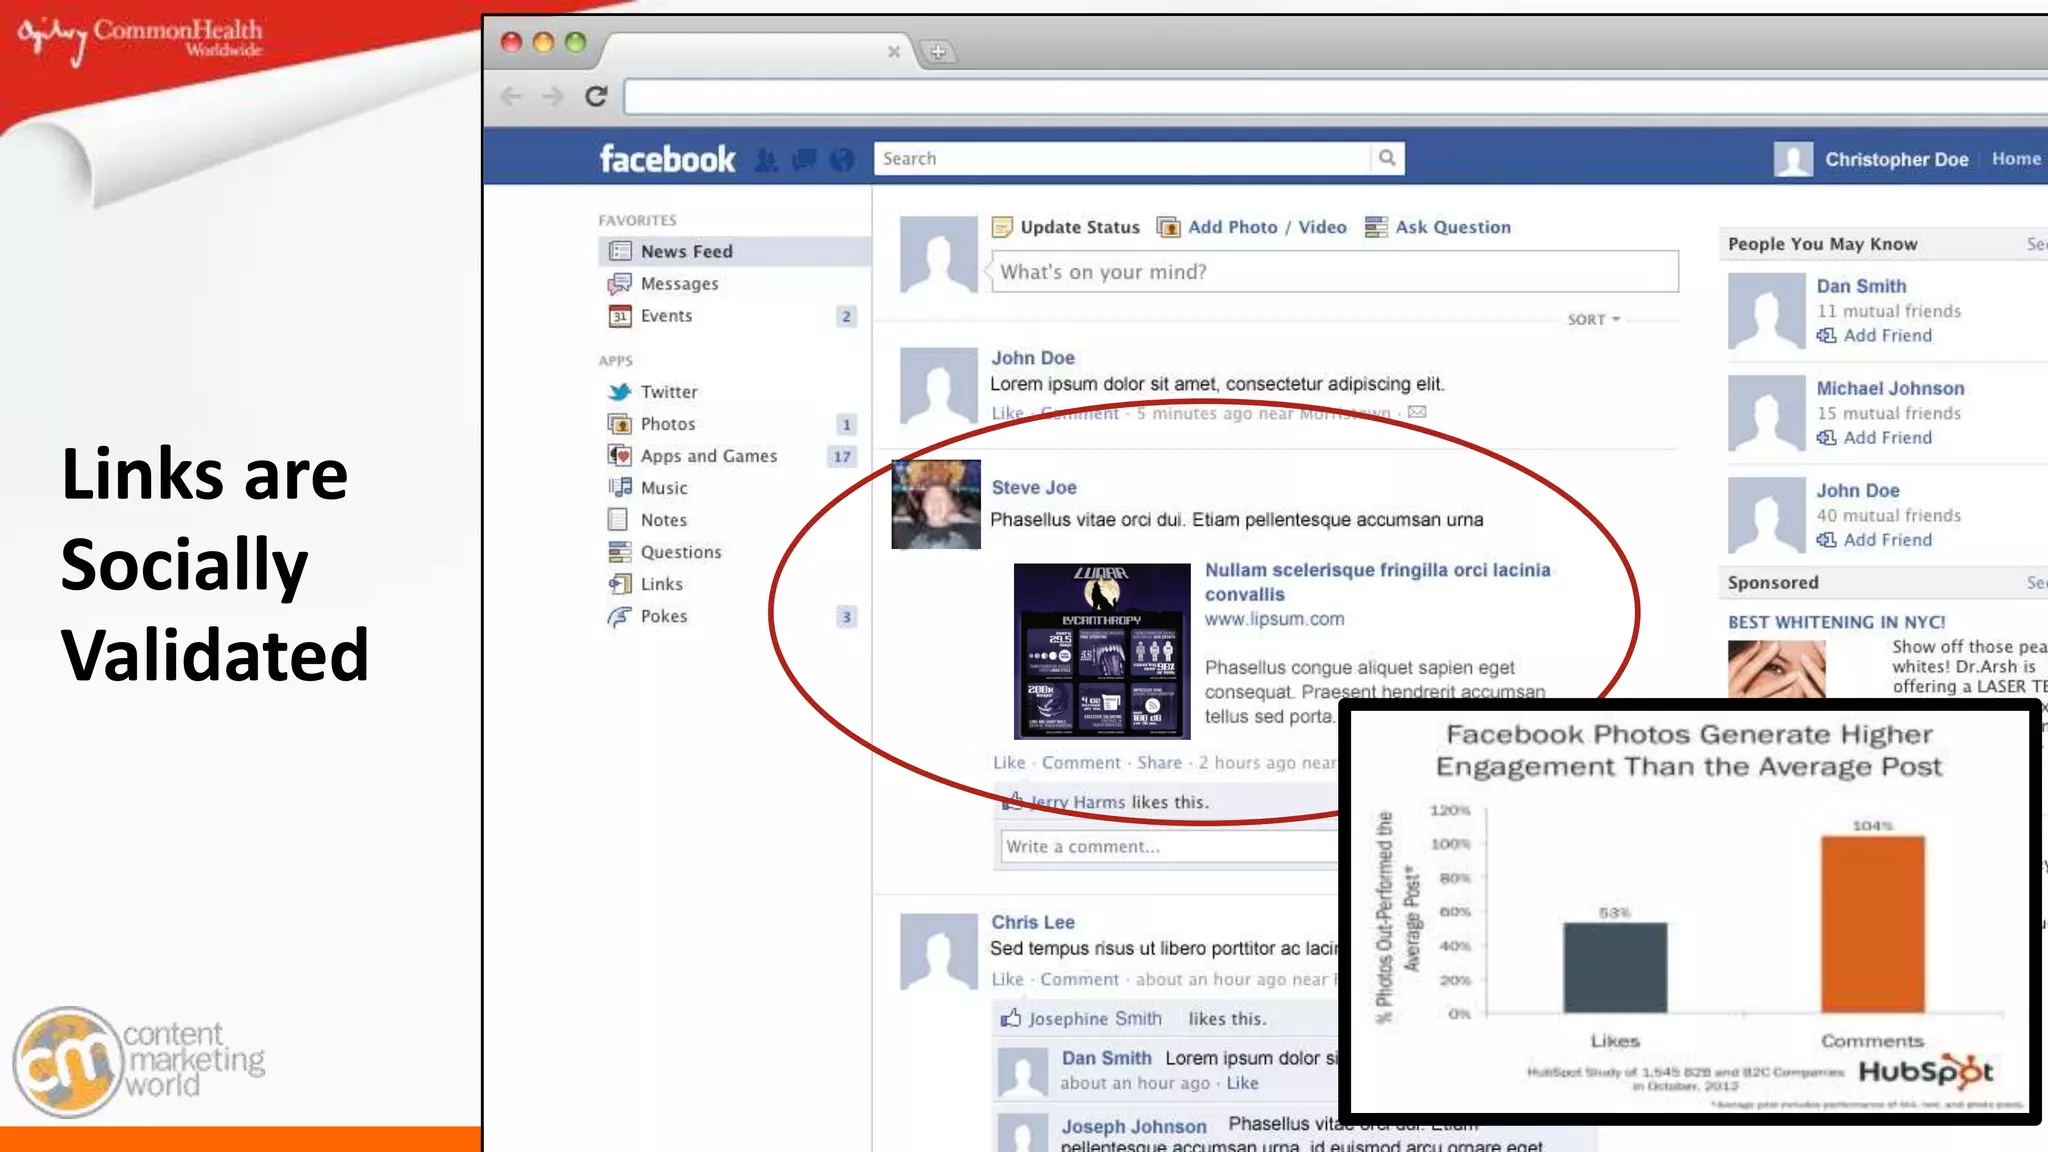Share Steve Joe's post
The image size is (2048, 1152).
pos(1159,763)
